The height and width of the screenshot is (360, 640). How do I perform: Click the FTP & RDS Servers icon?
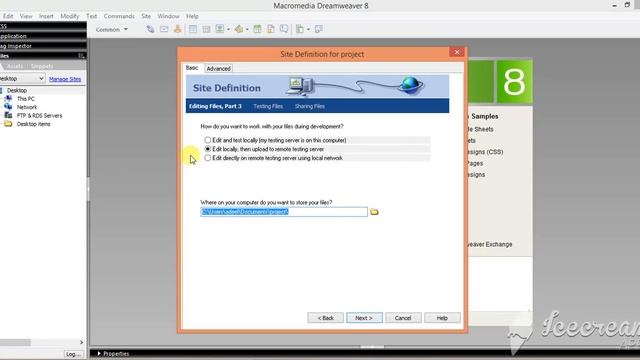click(8, 116)
